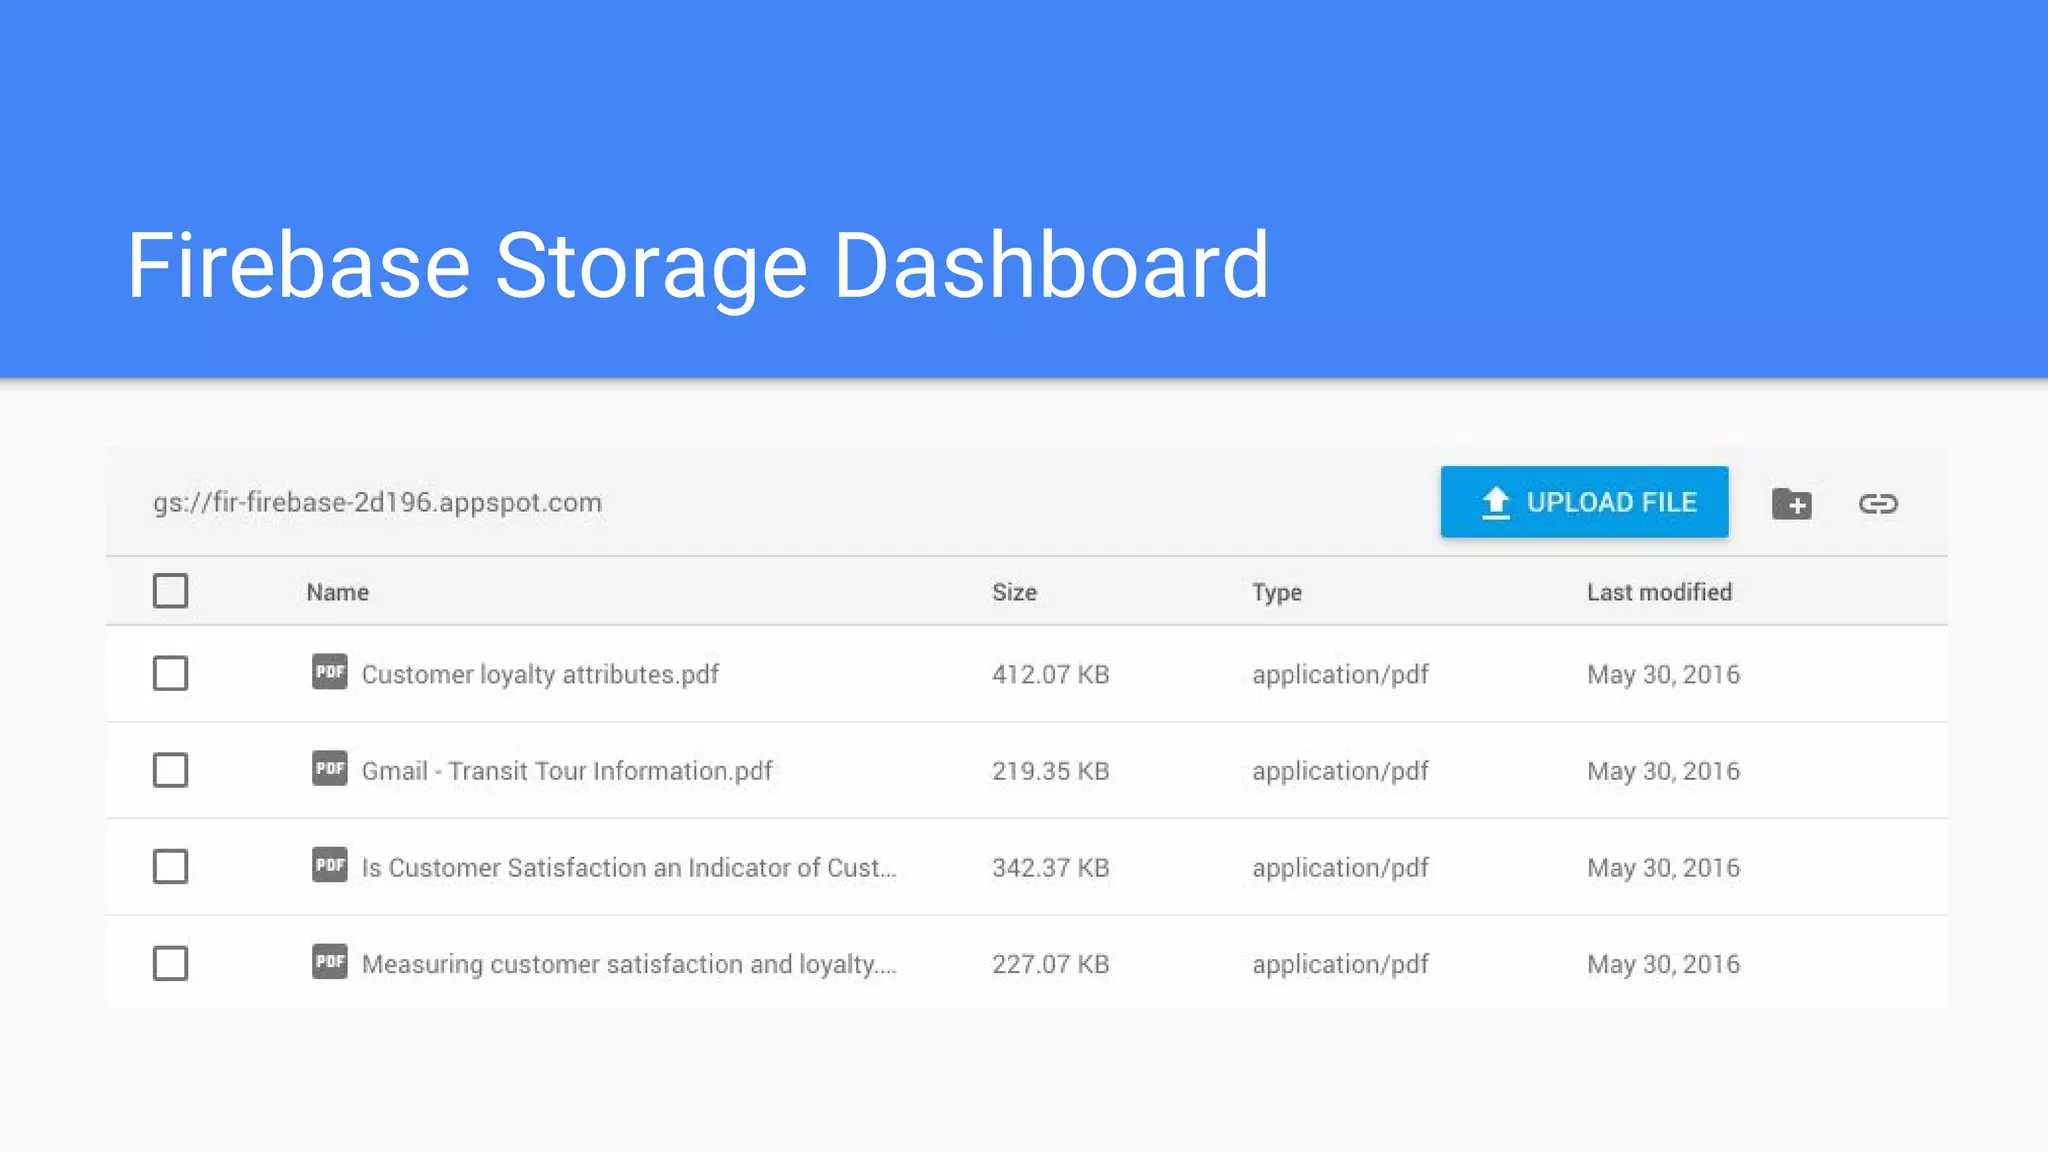This screenshot has height=1152, width=2048.
Task: Click the Firebase Storage Dashboard title
Action: tap(697, 266)
